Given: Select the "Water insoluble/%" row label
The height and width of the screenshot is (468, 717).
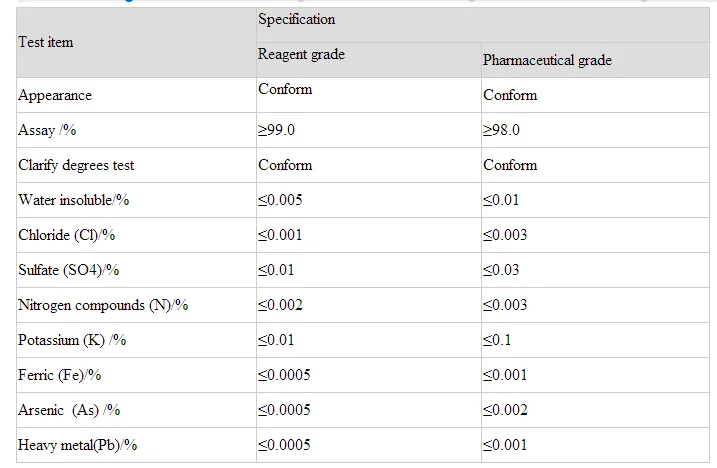Looking at the screenshot, I should [74, 200].
